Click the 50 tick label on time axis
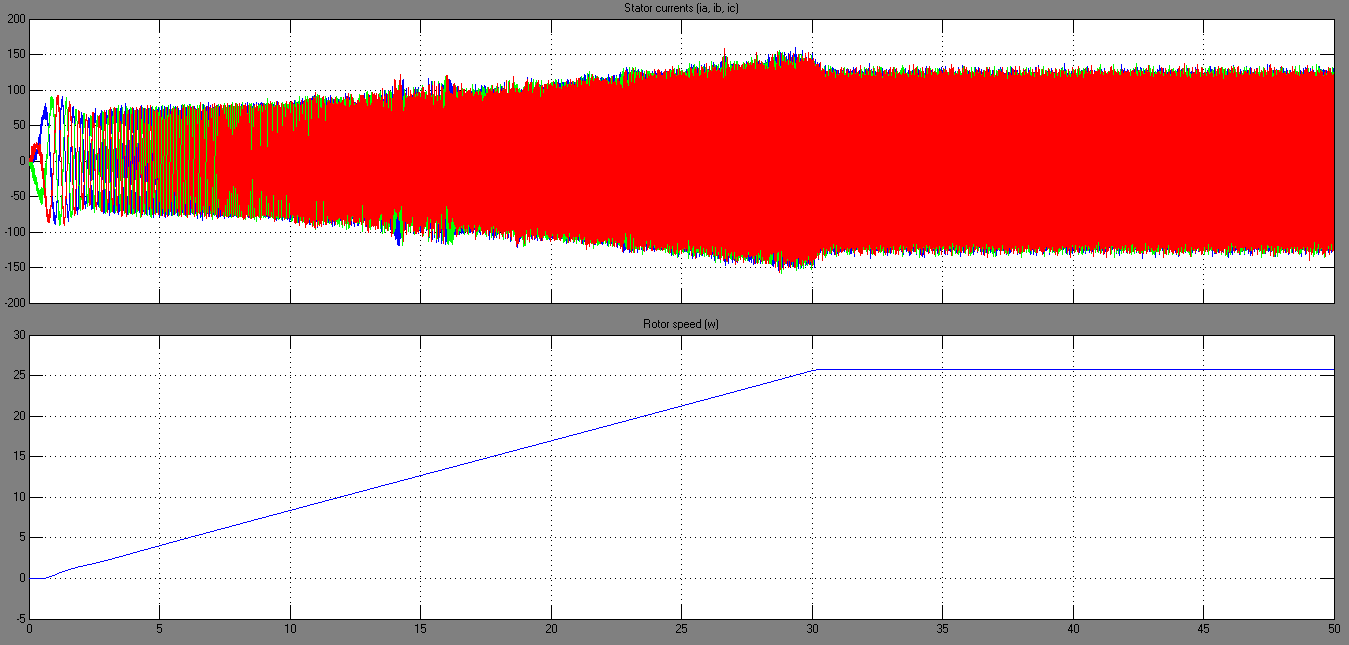This screenshot has width=1349, height=645. click(x=1334, y=630)
